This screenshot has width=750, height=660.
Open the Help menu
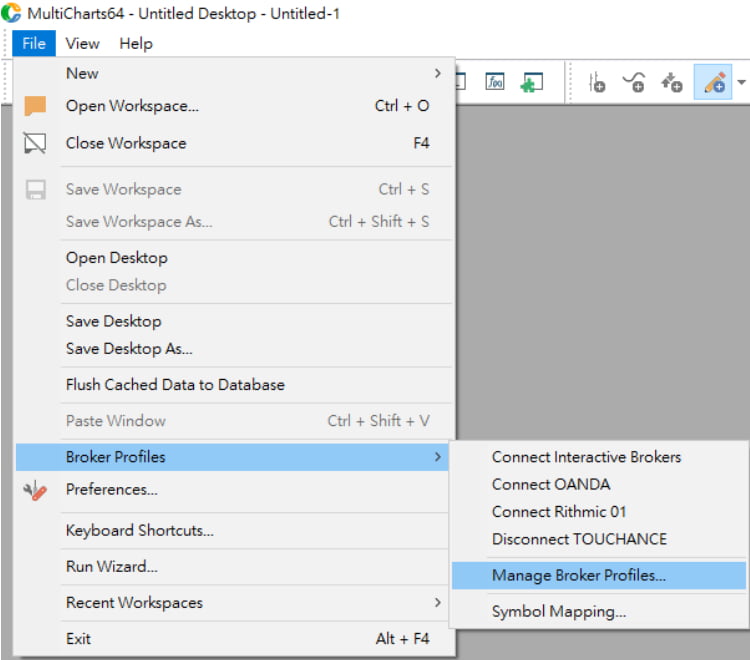point(136,44)
